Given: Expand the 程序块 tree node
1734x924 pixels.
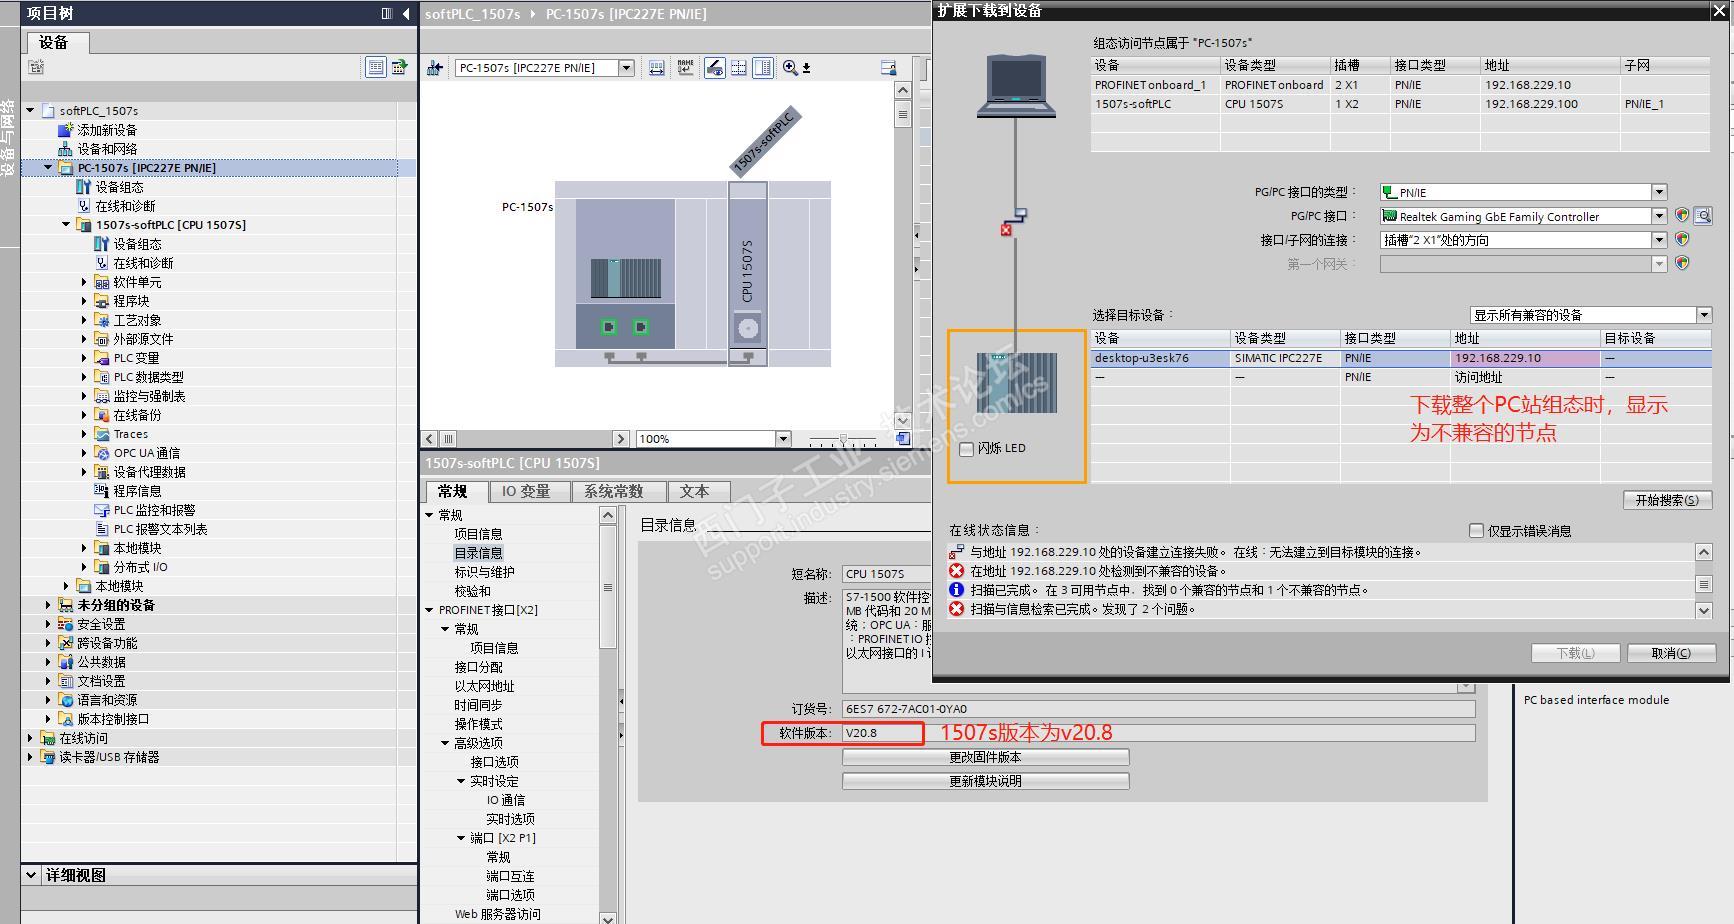Looking at the screenshot, I should 84,301.
